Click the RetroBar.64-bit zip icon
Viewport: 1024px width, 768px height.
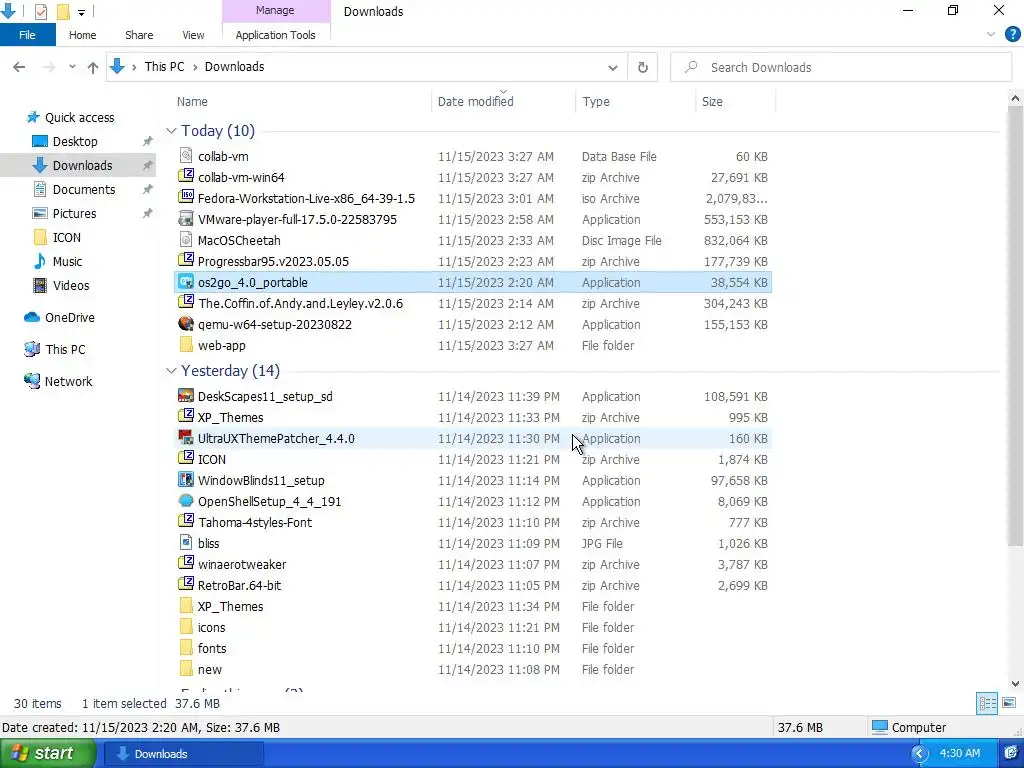point(186,584)
